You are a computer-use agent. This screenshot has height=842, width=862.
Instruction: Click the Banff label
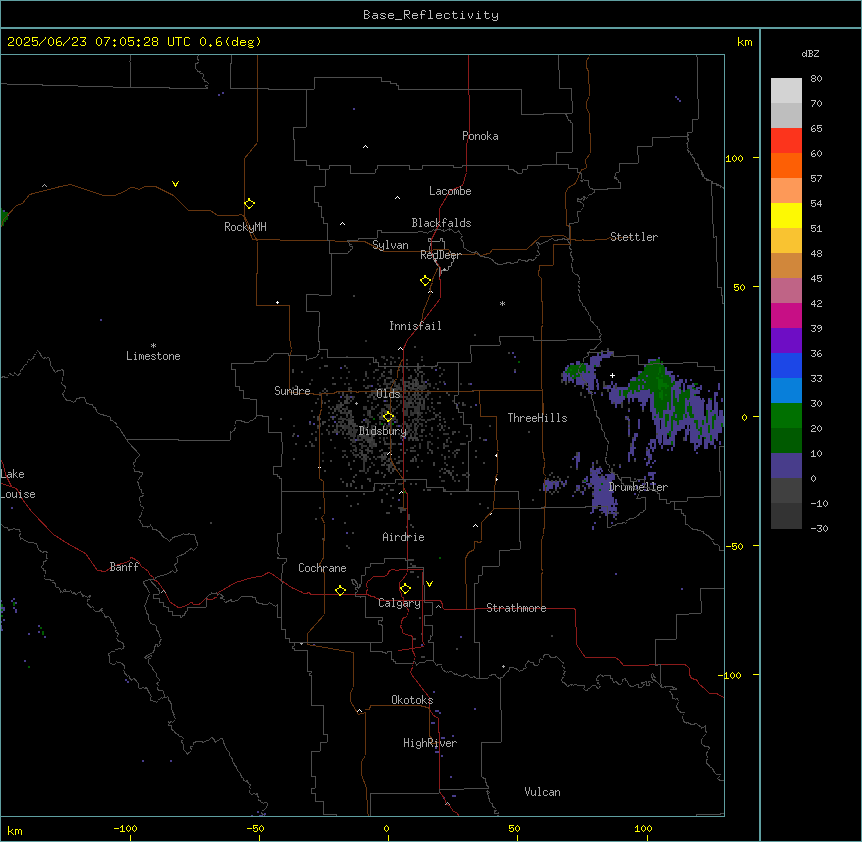click(x=124, y=567)
